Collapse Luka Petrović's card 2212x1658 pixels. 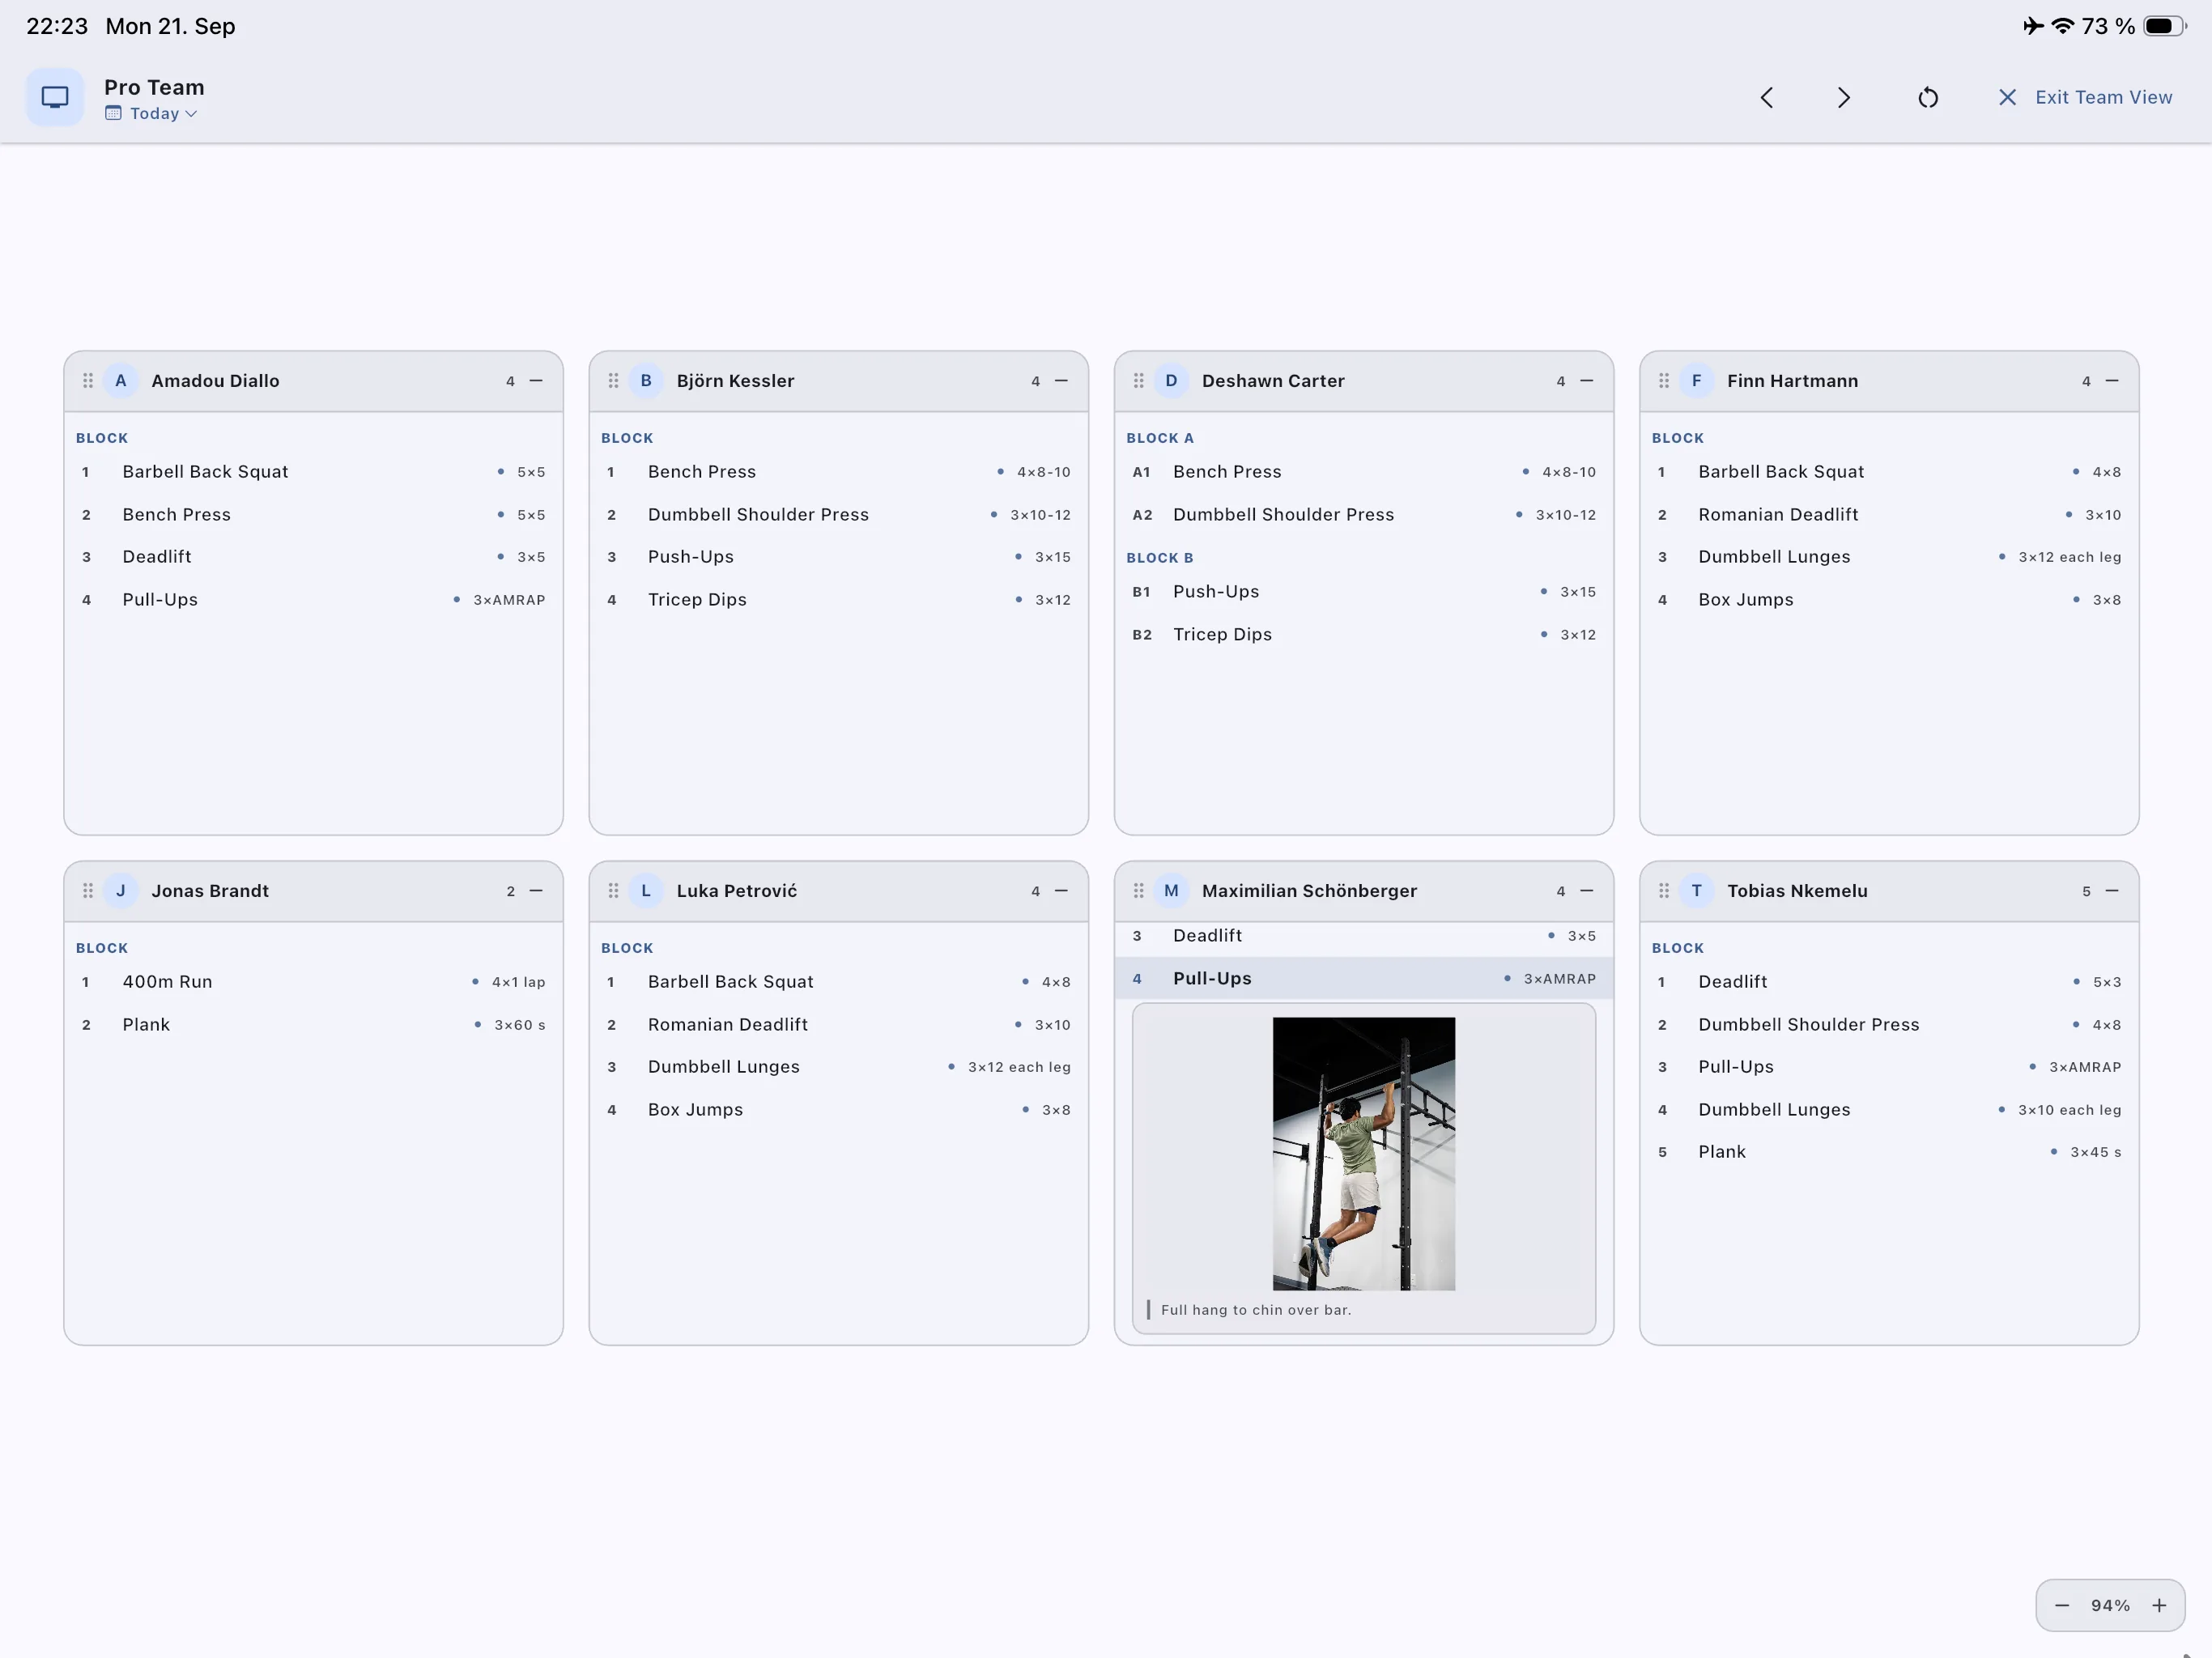point(1061,891)
